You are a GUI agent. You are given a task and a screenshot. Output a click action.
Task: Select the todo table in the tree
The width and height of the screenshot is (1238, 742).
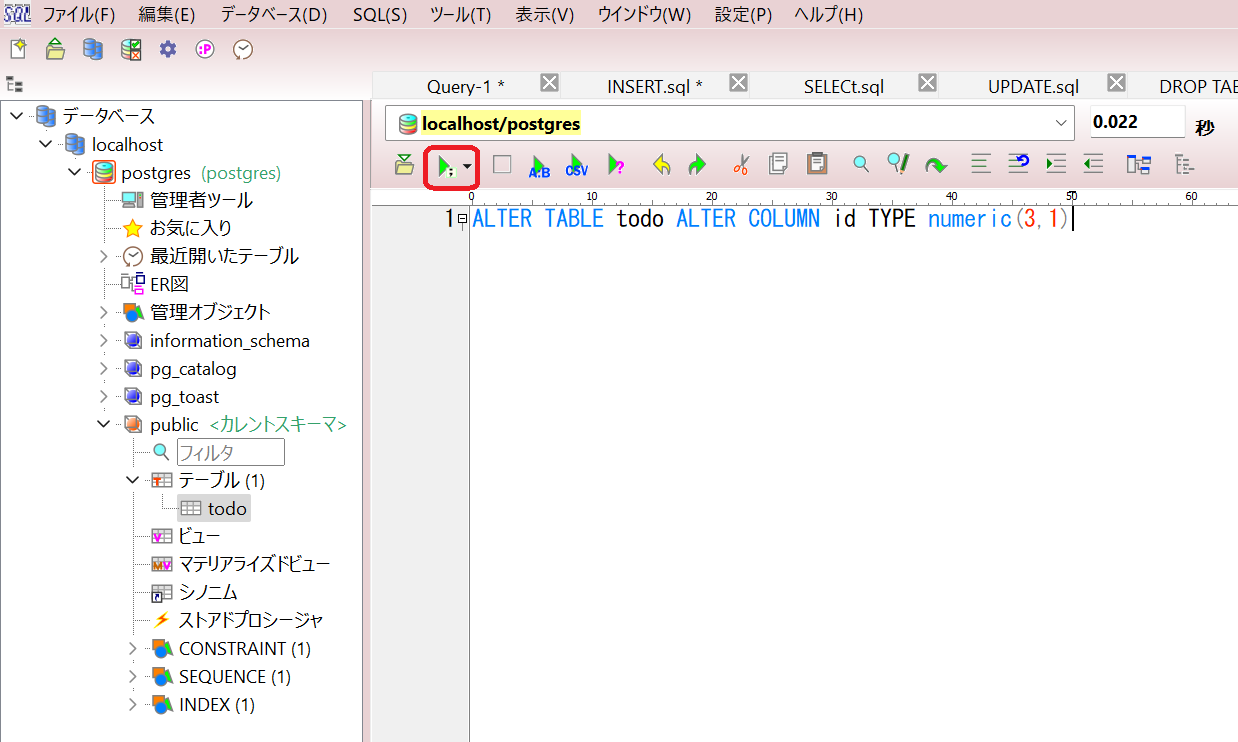(224, 508)
